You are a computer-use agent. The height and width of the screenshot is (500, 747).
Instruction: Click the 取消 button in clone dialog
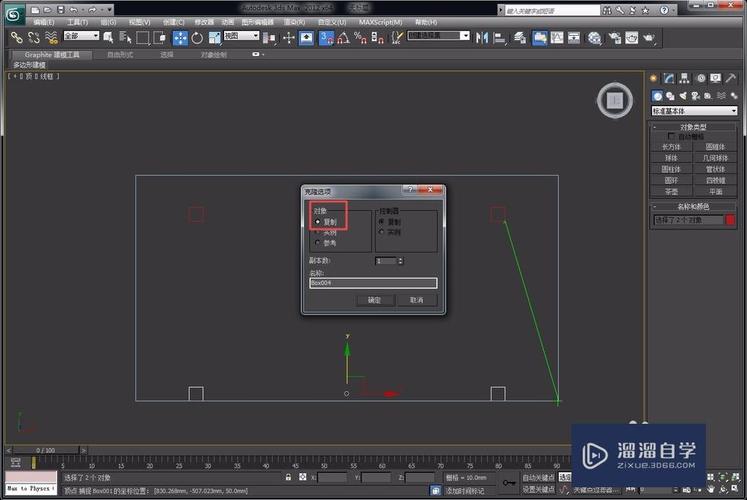(416, 300)
